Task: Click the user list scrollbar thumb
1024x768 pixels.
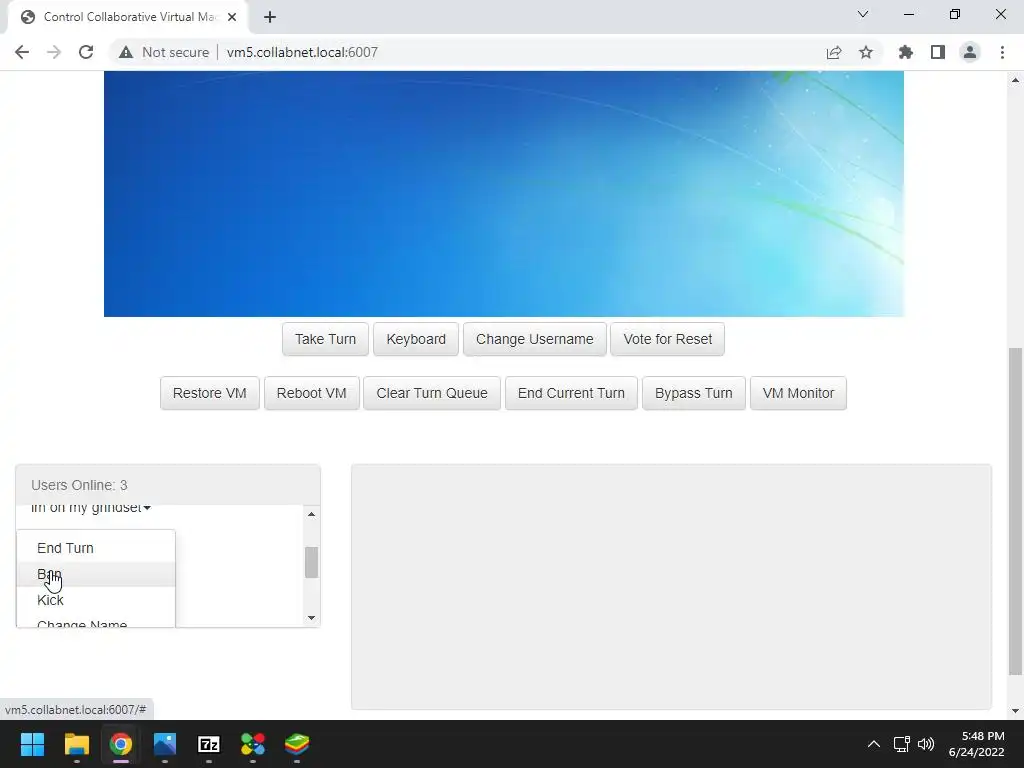Action: (312, 562)
